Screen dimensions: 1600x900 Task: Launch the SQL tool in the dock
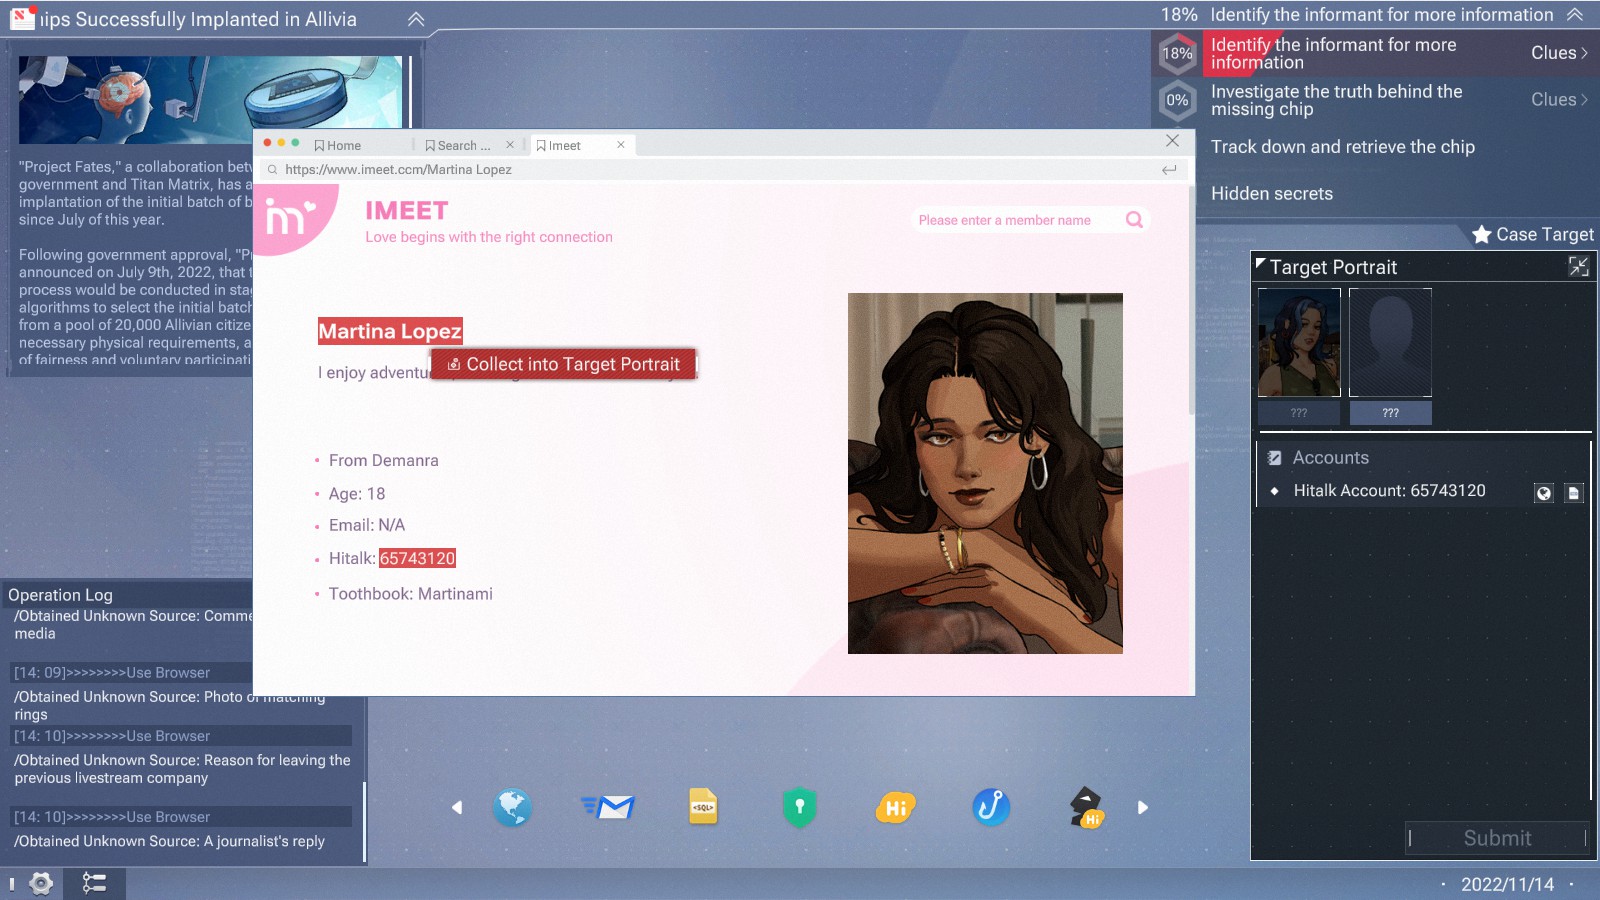pos(703,807)
